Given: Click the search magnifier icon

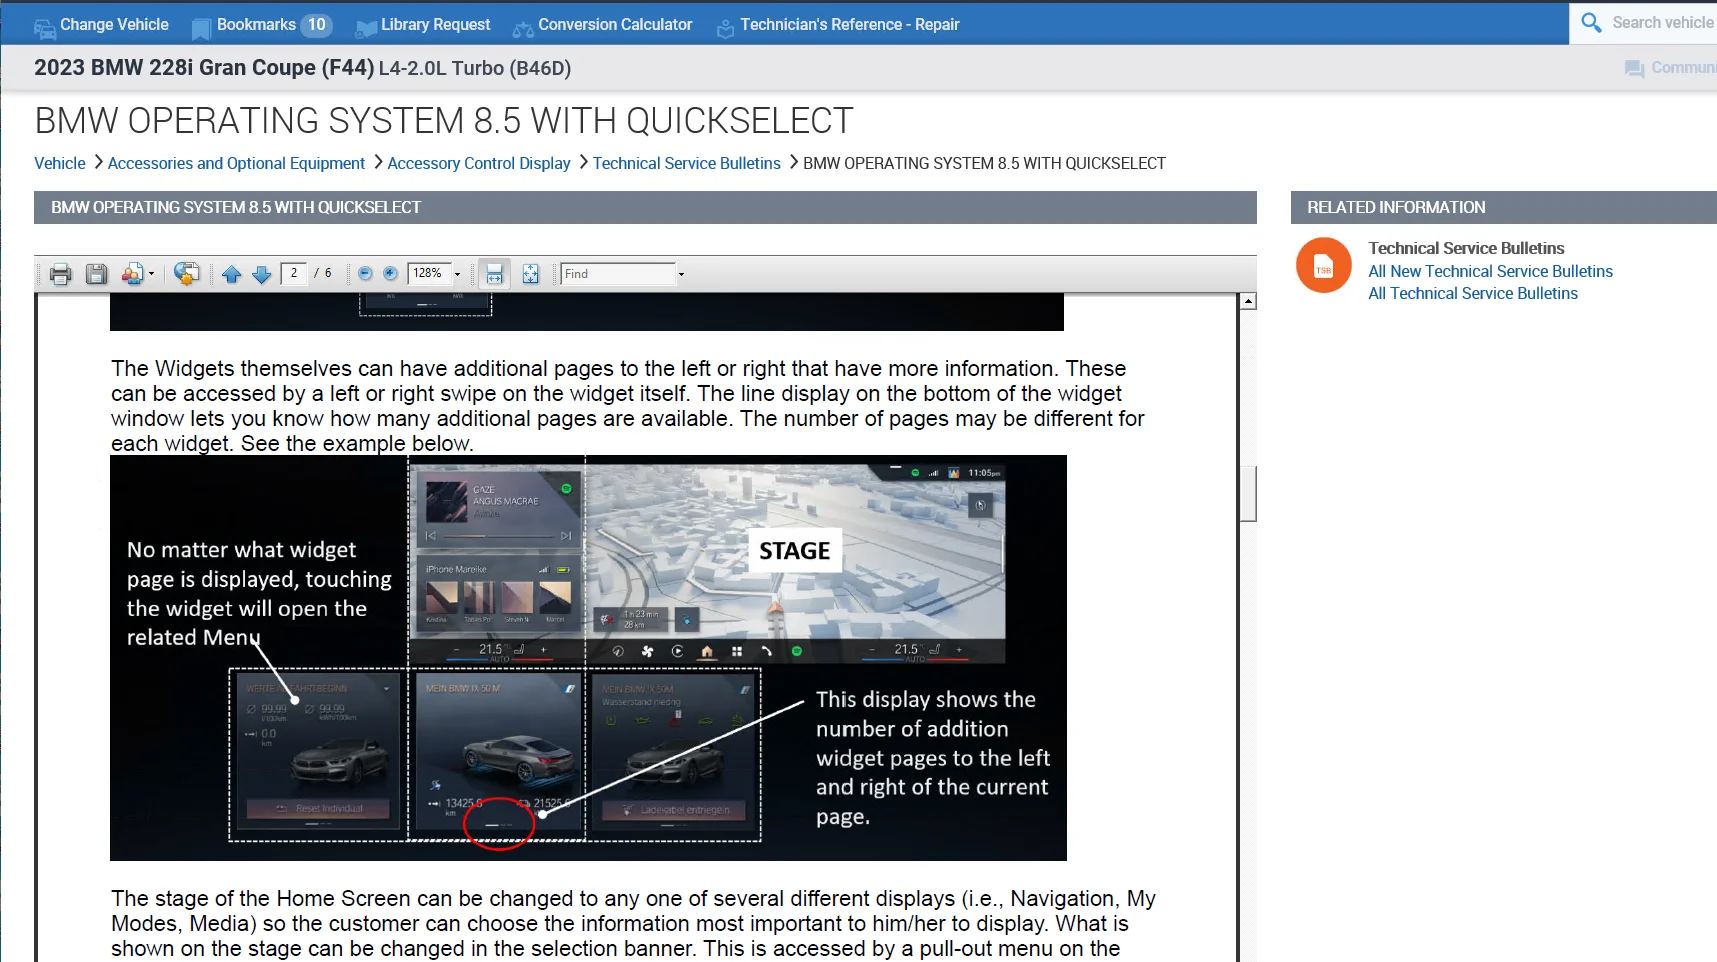Looking at the screenshot, I should tap(1590, 22).
